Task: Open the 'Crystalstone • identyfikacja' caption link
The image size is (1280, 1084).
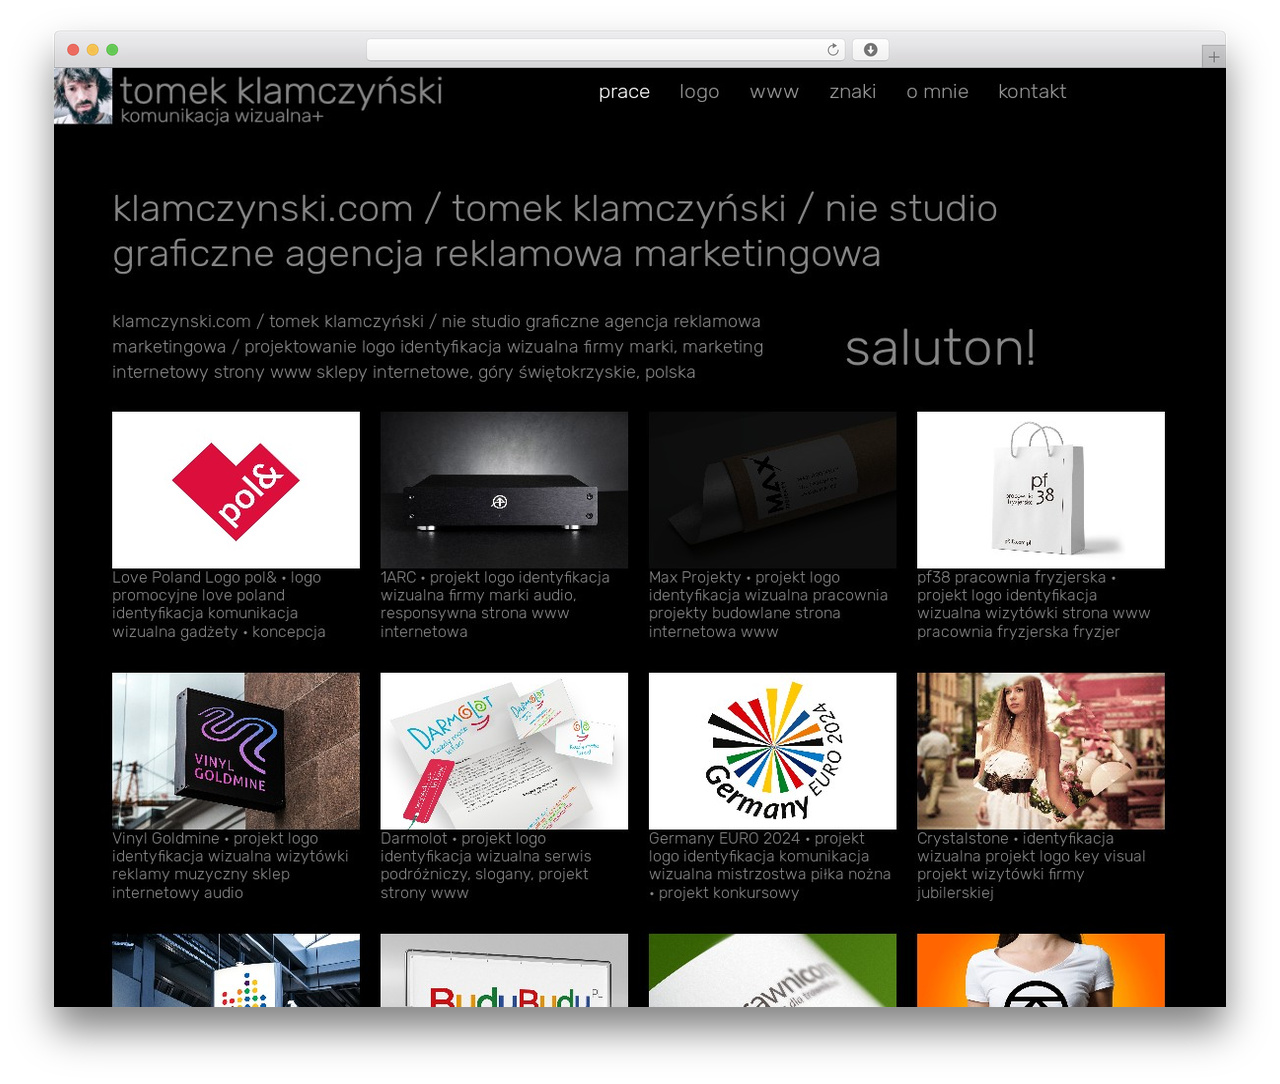Action: click(1031, 866)
